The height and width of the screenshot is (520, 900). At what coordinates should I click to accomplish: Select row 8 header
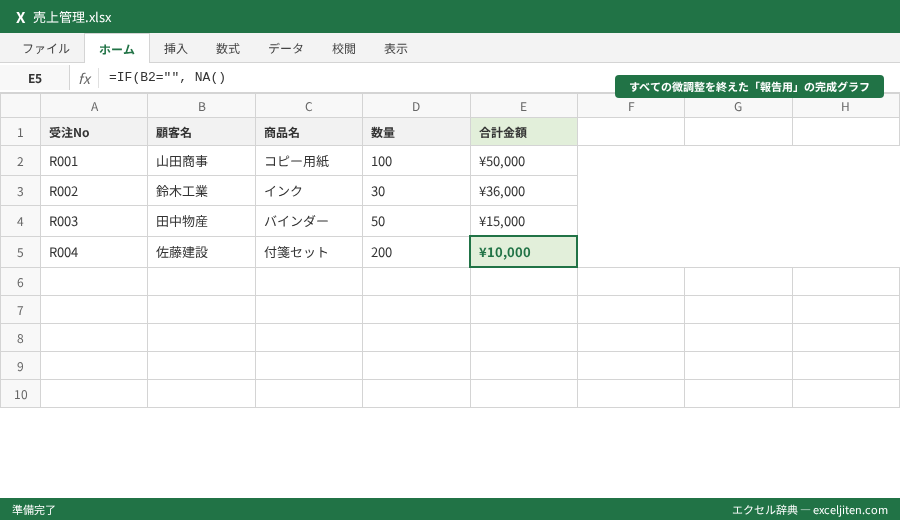(20, 338)
